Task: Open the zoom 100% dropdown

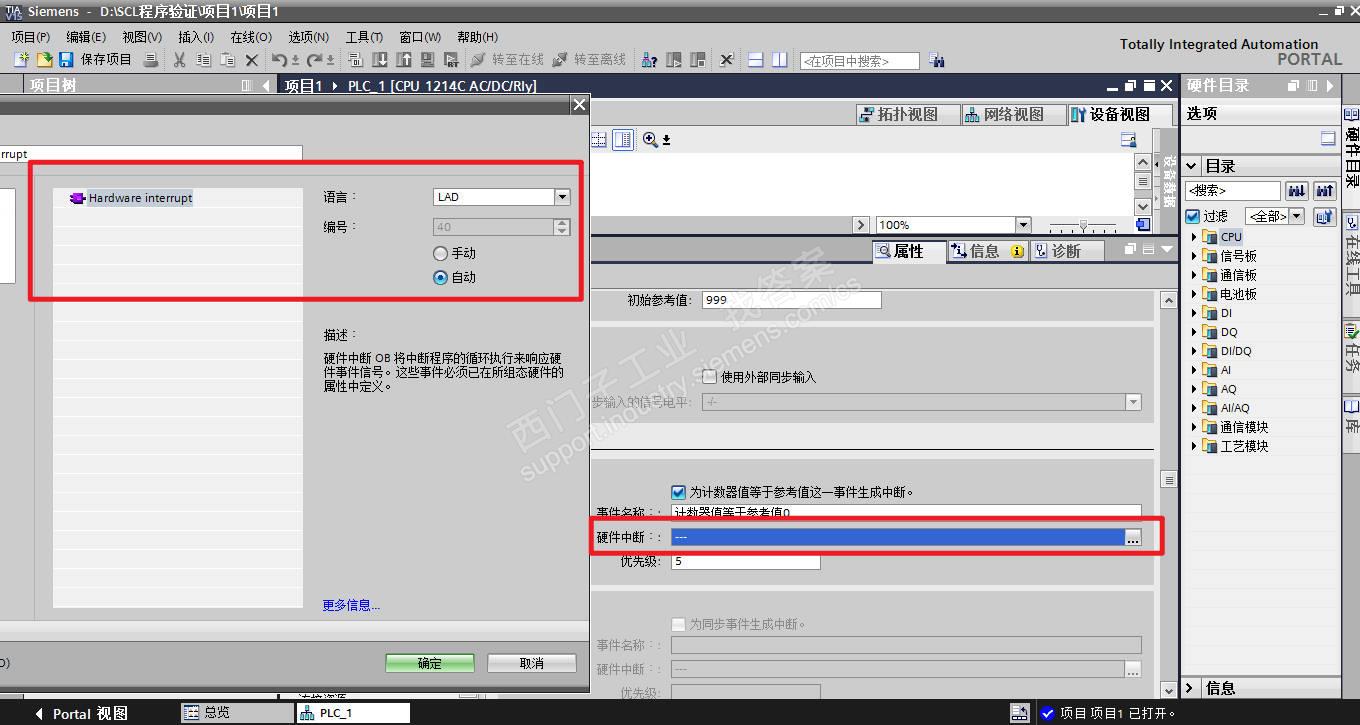Action: [x=1023, y=225]
